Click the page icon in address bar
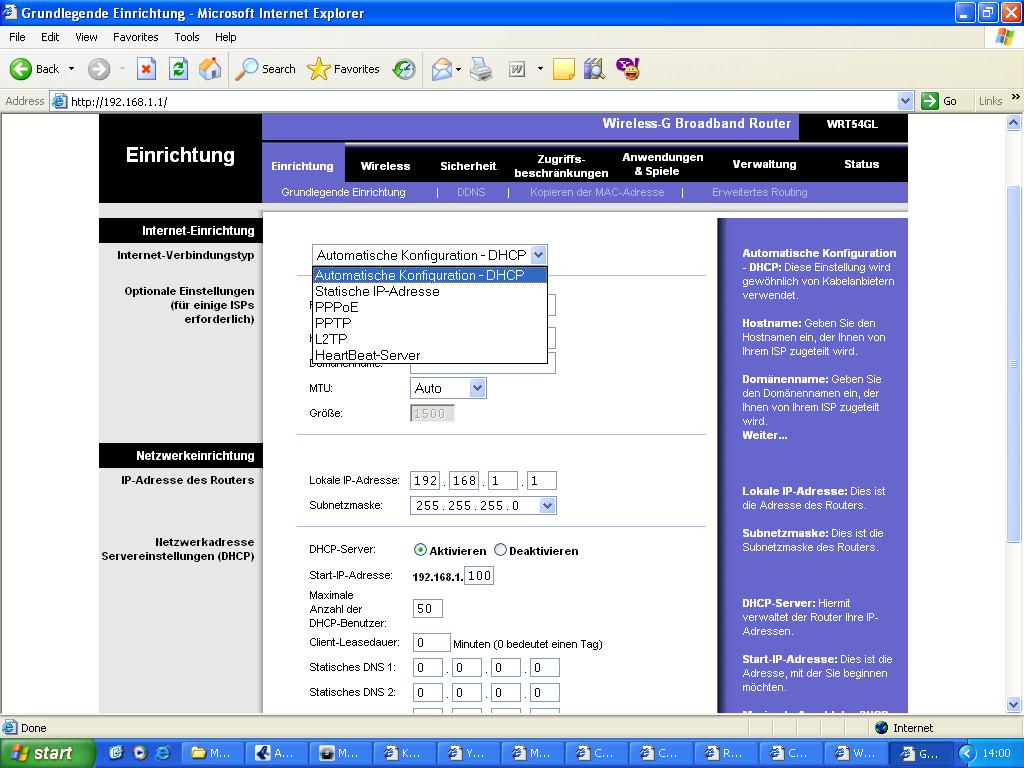Viewport: 1024px width, 768px height. click(x=59, y=101)
